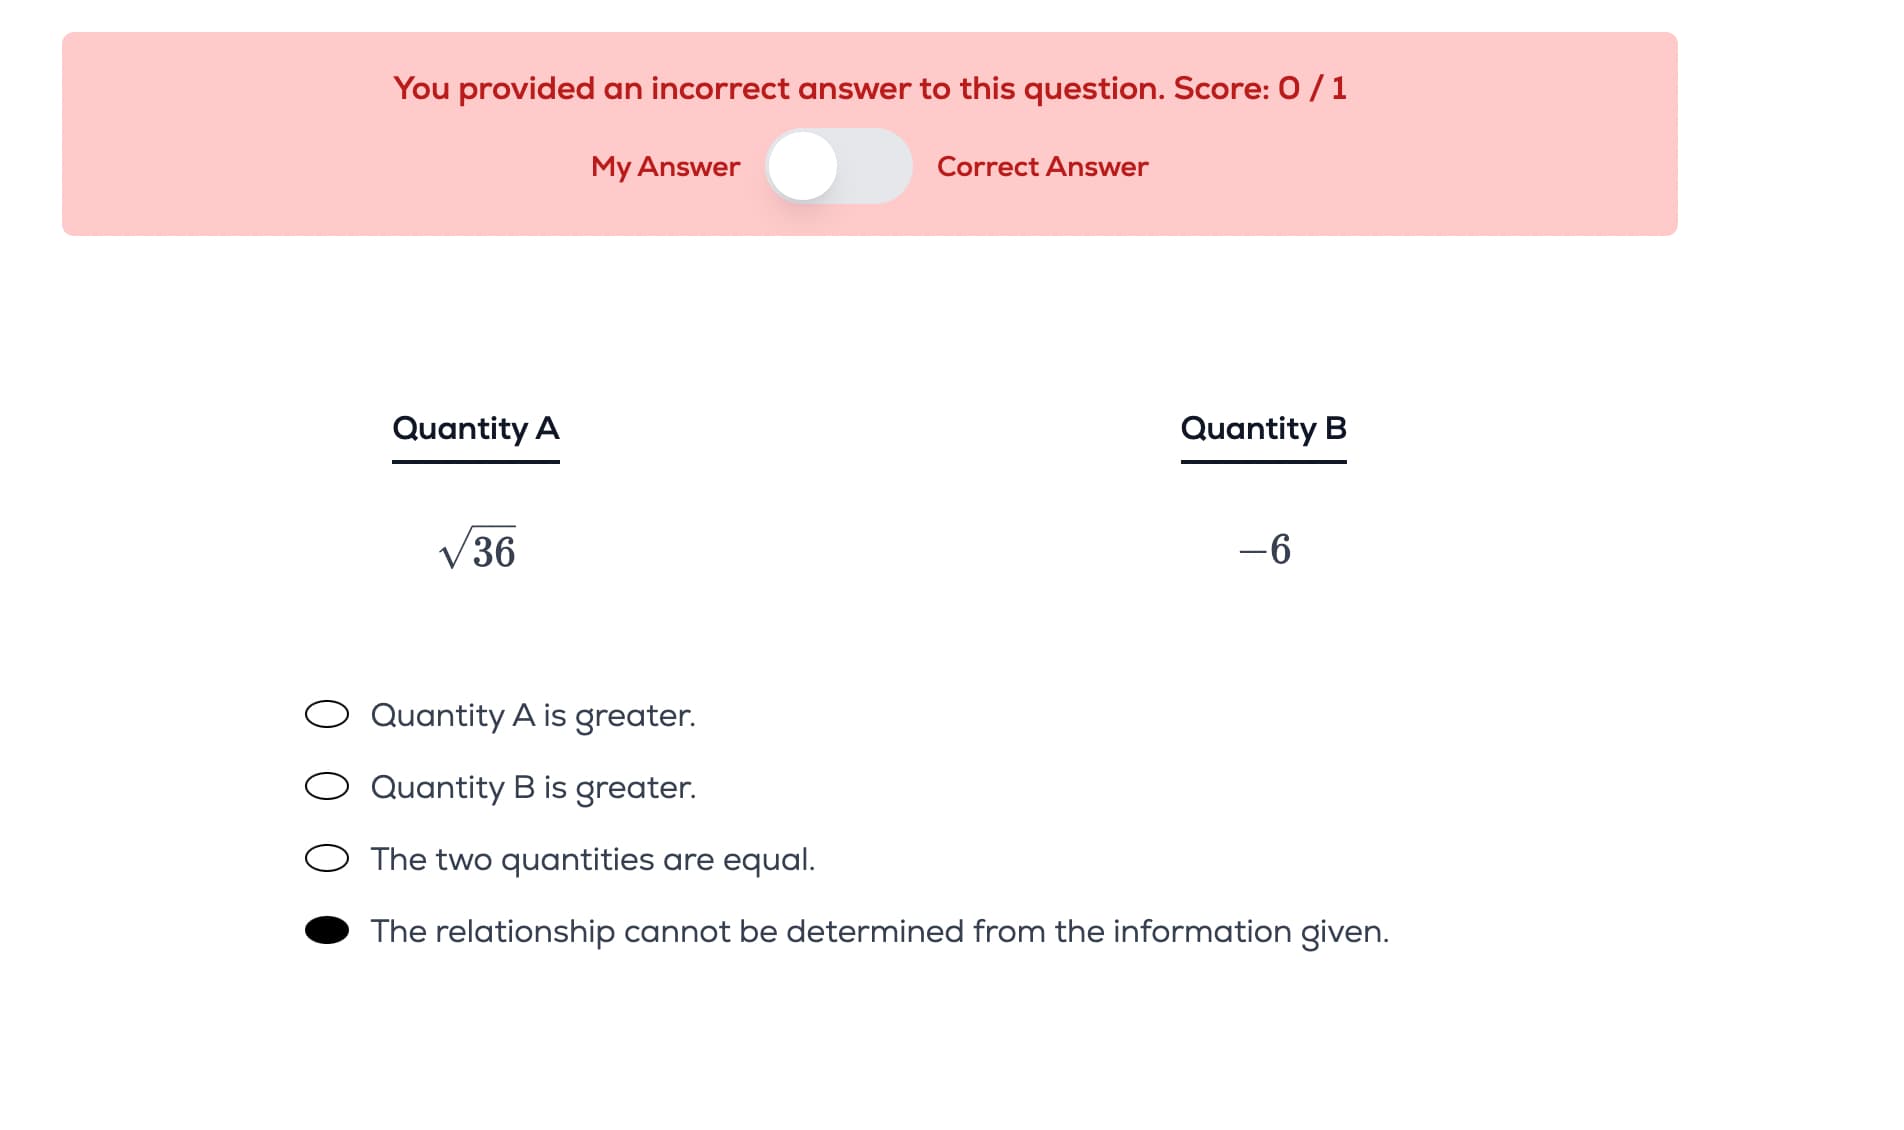The height and width of the screenshot is (1130, 1904).
Task: Click the Quantity A heading
Action: [475, 428]
